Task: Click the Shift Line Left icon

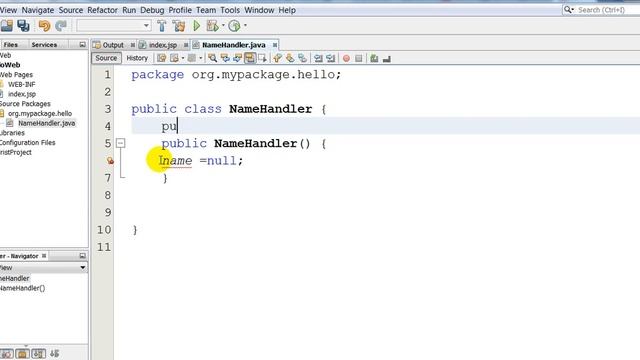Action: [x=318, y=58]
